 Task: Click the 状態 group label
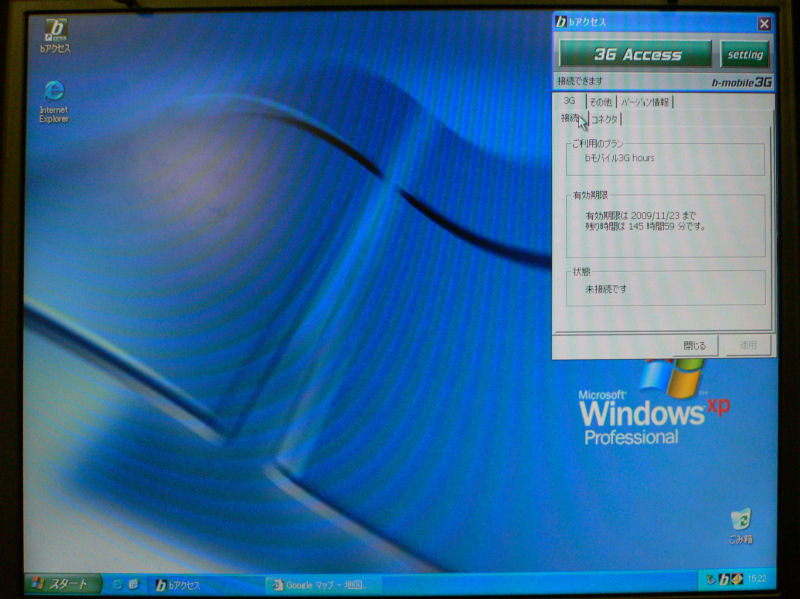[x=582, y=271]
